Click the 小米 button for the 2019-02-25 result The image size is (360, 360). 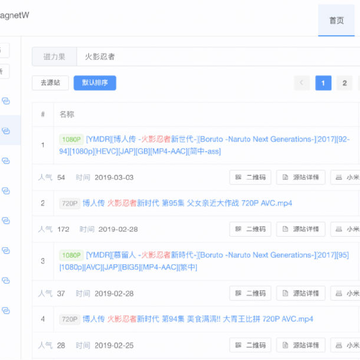coord(345,345)
